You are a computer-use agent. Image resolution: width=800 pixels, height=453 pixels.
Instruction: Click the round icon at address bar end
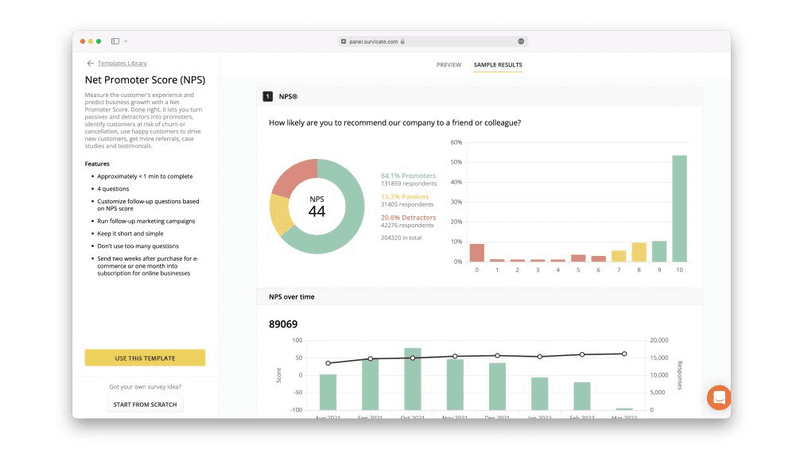click(x=521, y=41)
